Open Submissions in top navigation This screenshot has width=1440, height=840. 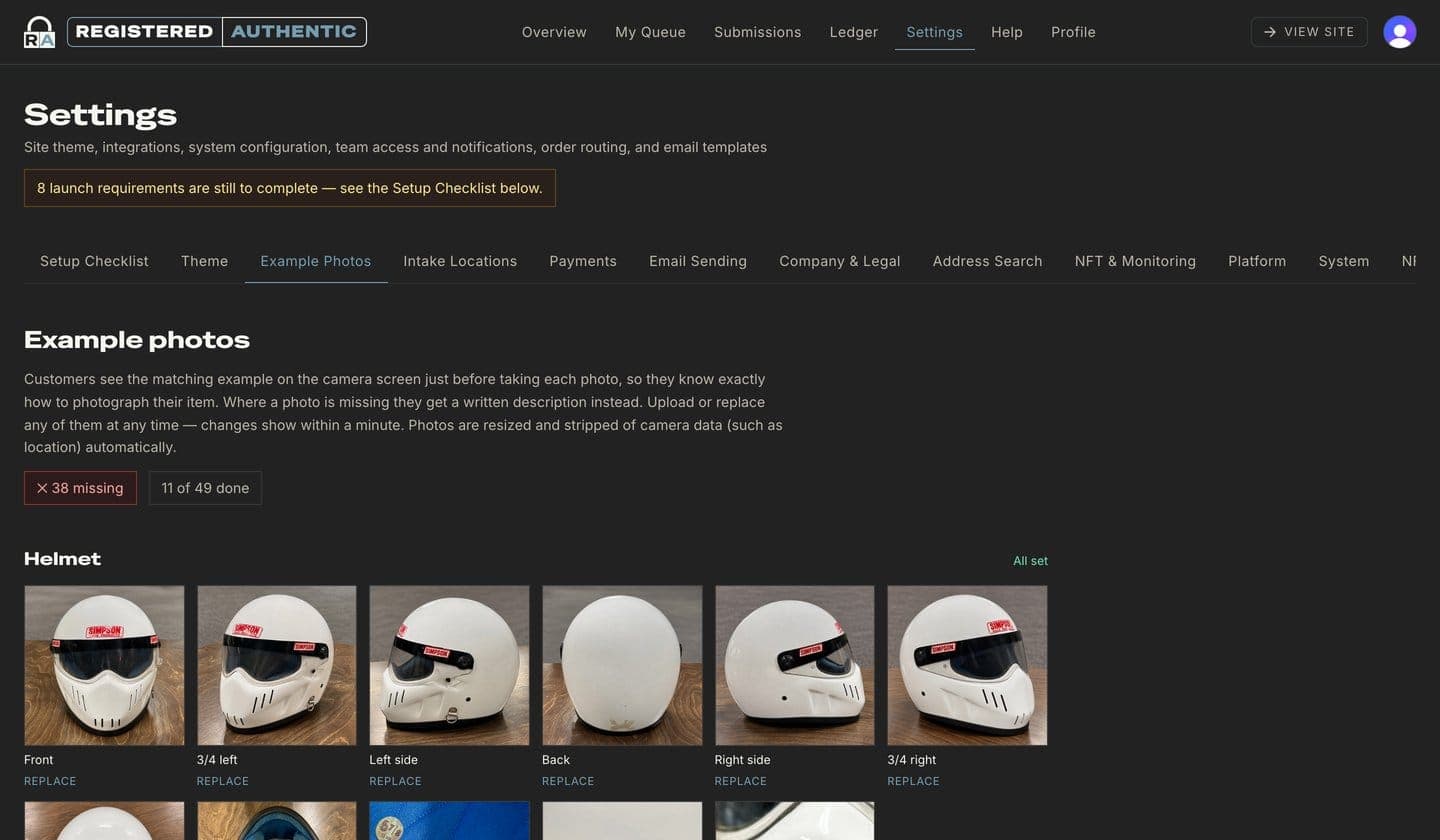757,32
